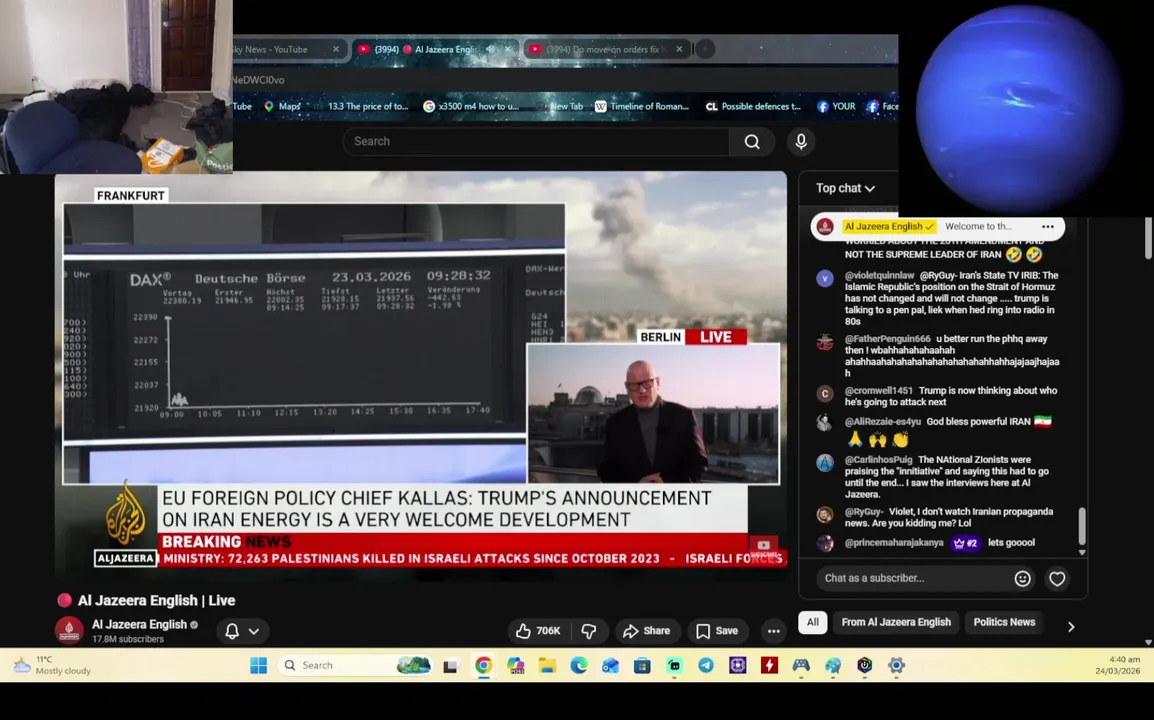Open the Maps bookmark
Image resolution: width=1154 pixels, height=720 pixels.
(282, 107)
